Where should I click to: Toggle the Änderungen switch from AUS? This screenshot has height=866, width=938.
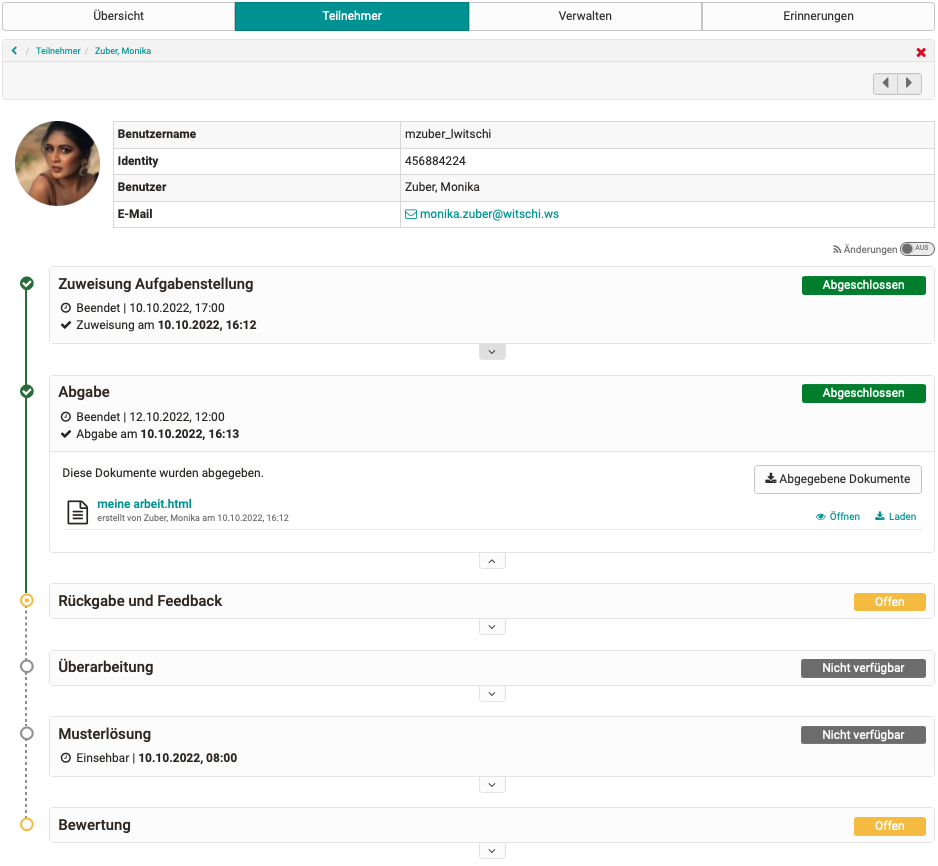(x=917, y=249)
